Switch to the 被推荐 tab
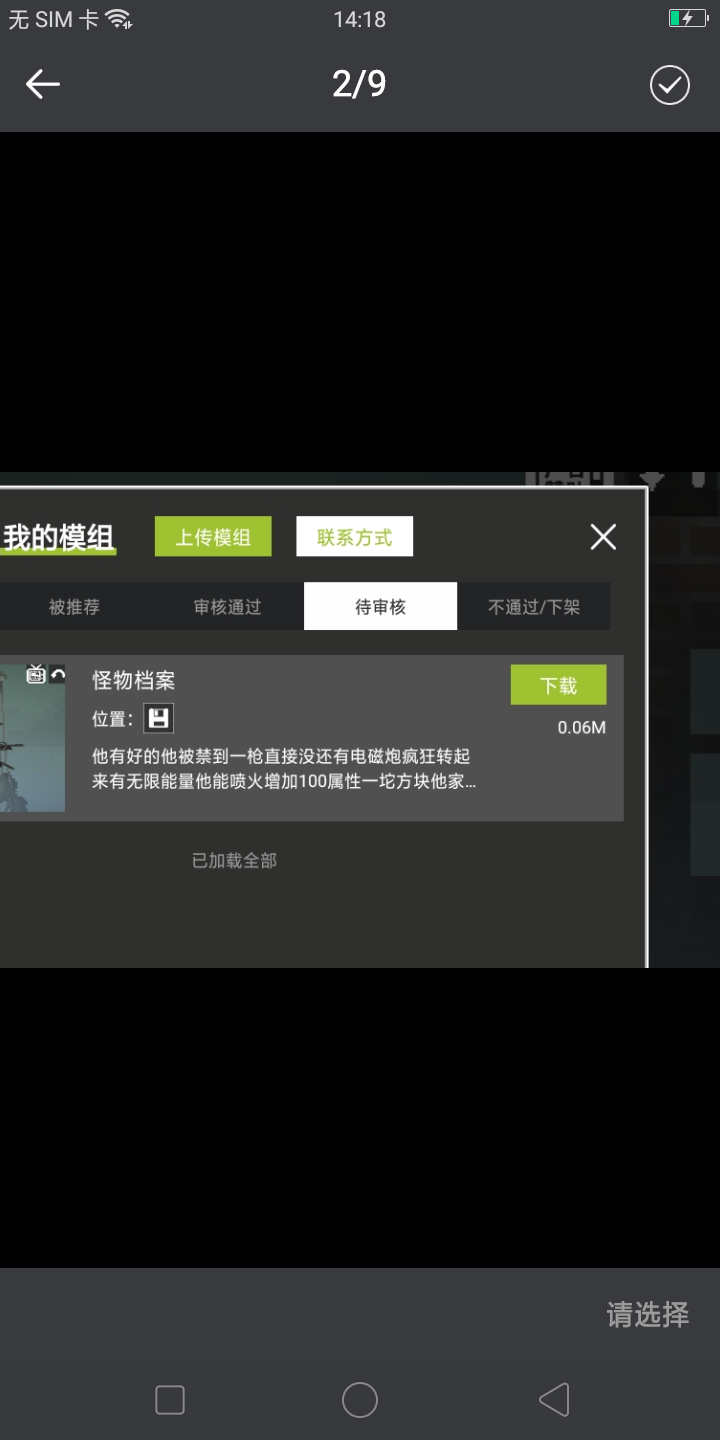720x1440 pixels. point(74,607)
